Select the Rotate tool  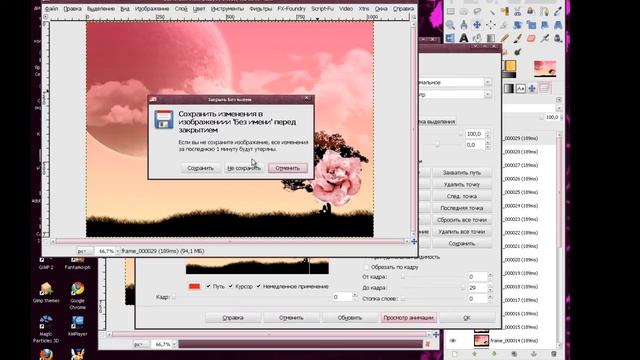tap(518, 25)
